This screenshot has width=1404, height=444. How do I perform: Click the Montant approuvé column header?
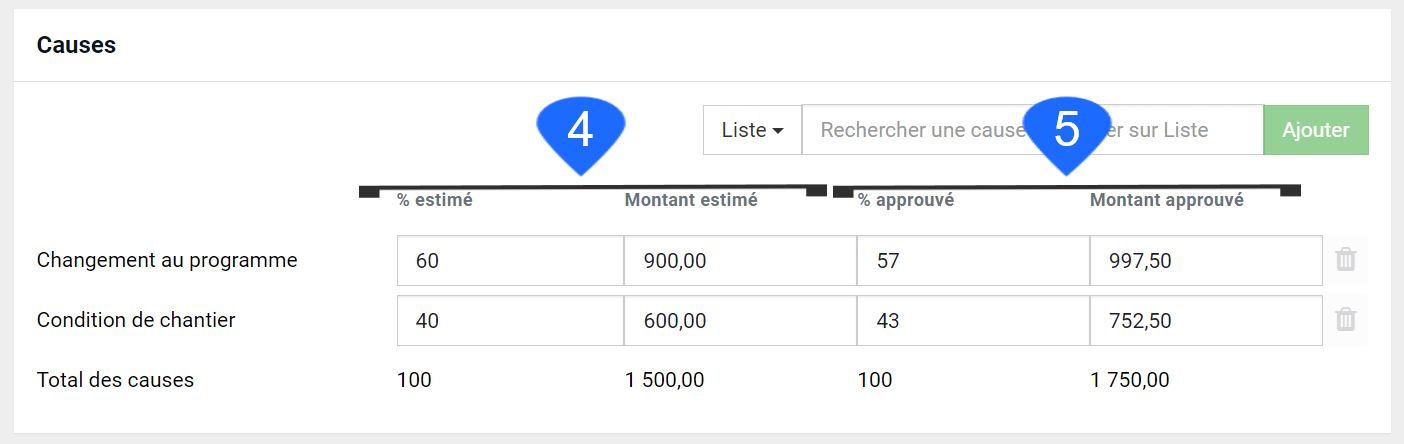(1167, 200)
